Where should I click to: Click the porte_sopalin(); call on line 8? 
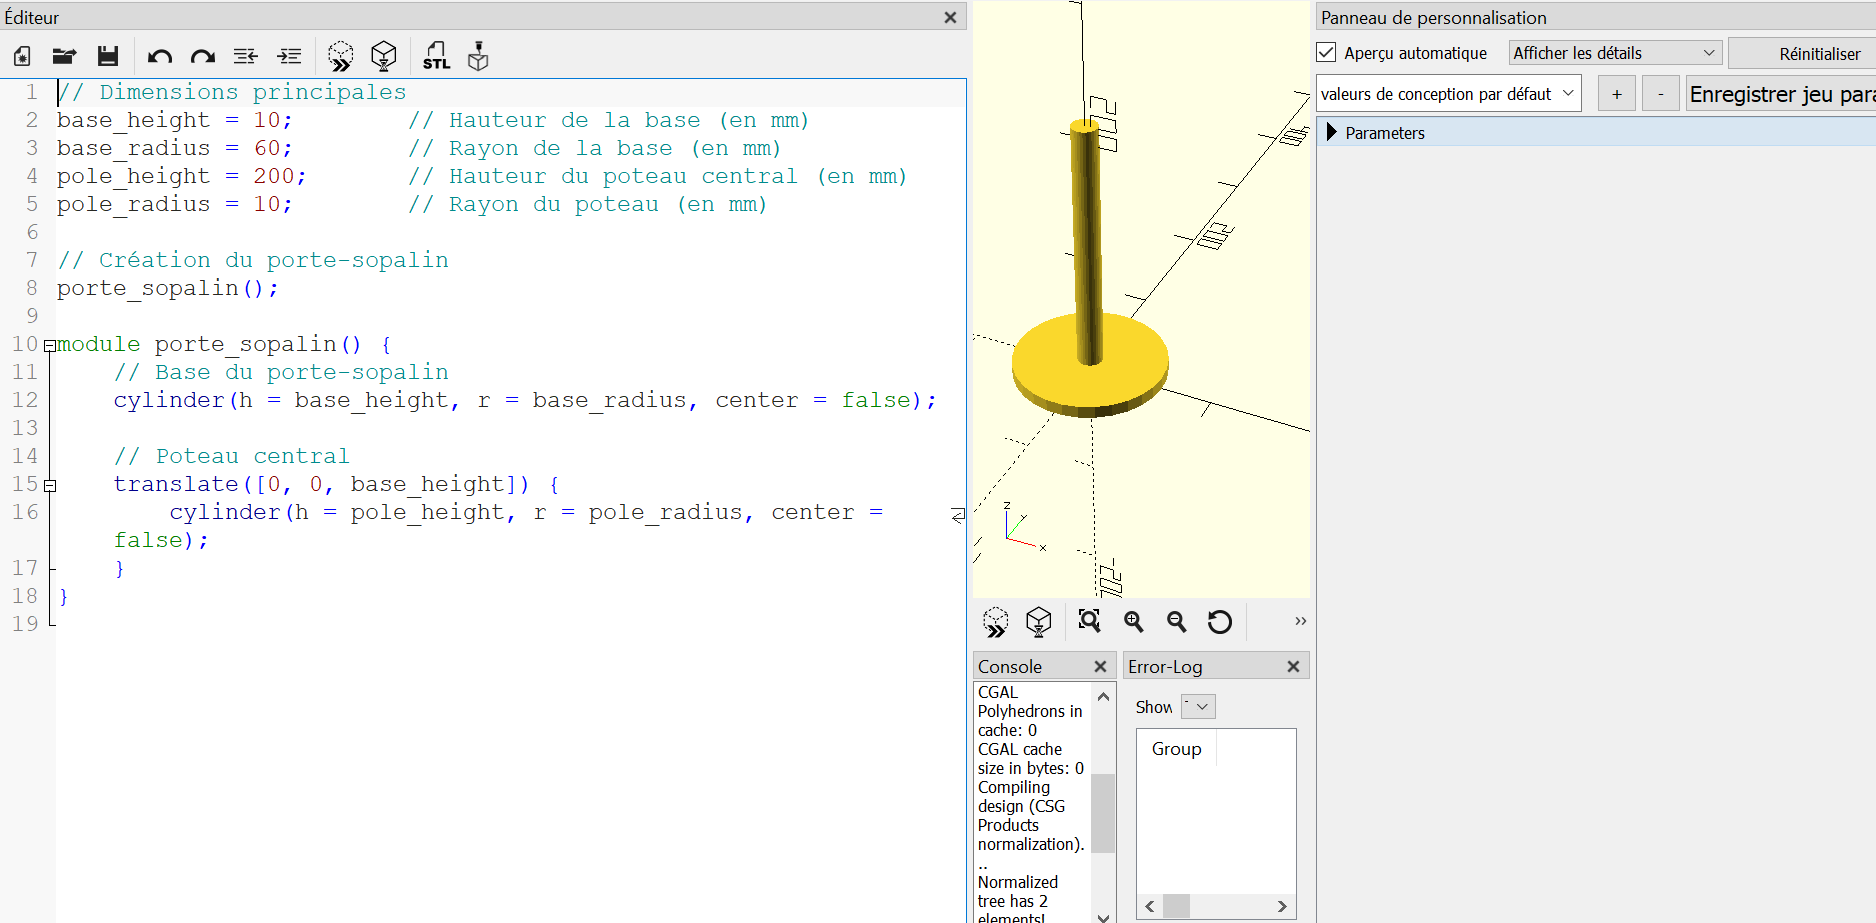click(168, 288)
